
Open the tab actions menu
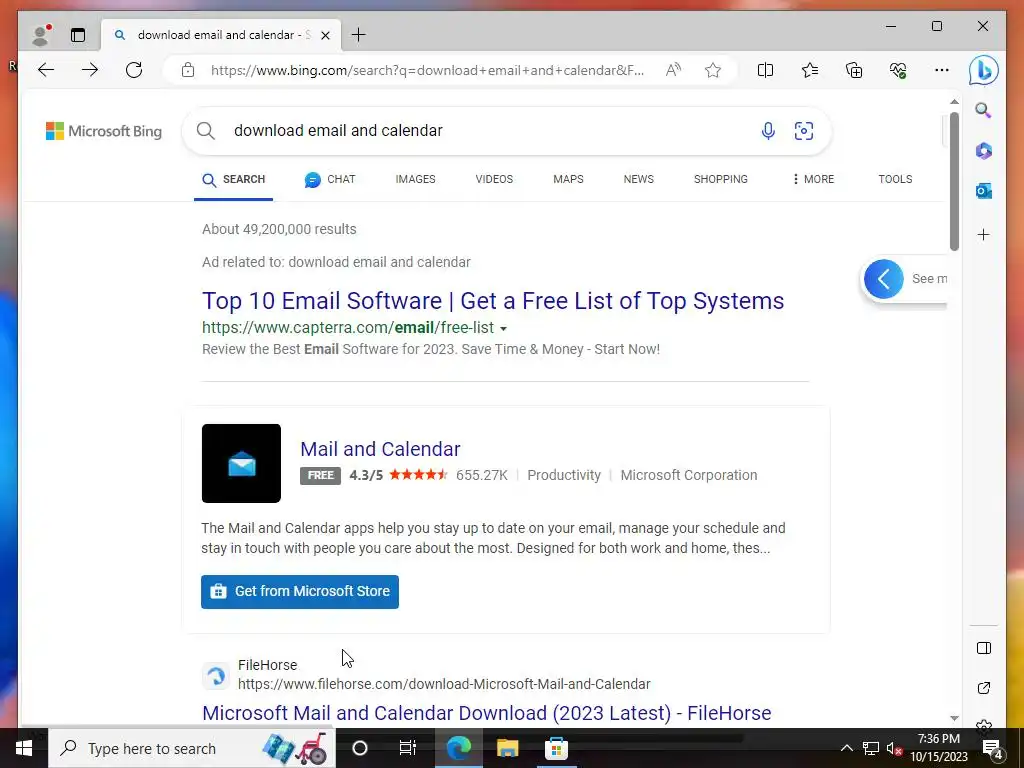pos(78,35)
